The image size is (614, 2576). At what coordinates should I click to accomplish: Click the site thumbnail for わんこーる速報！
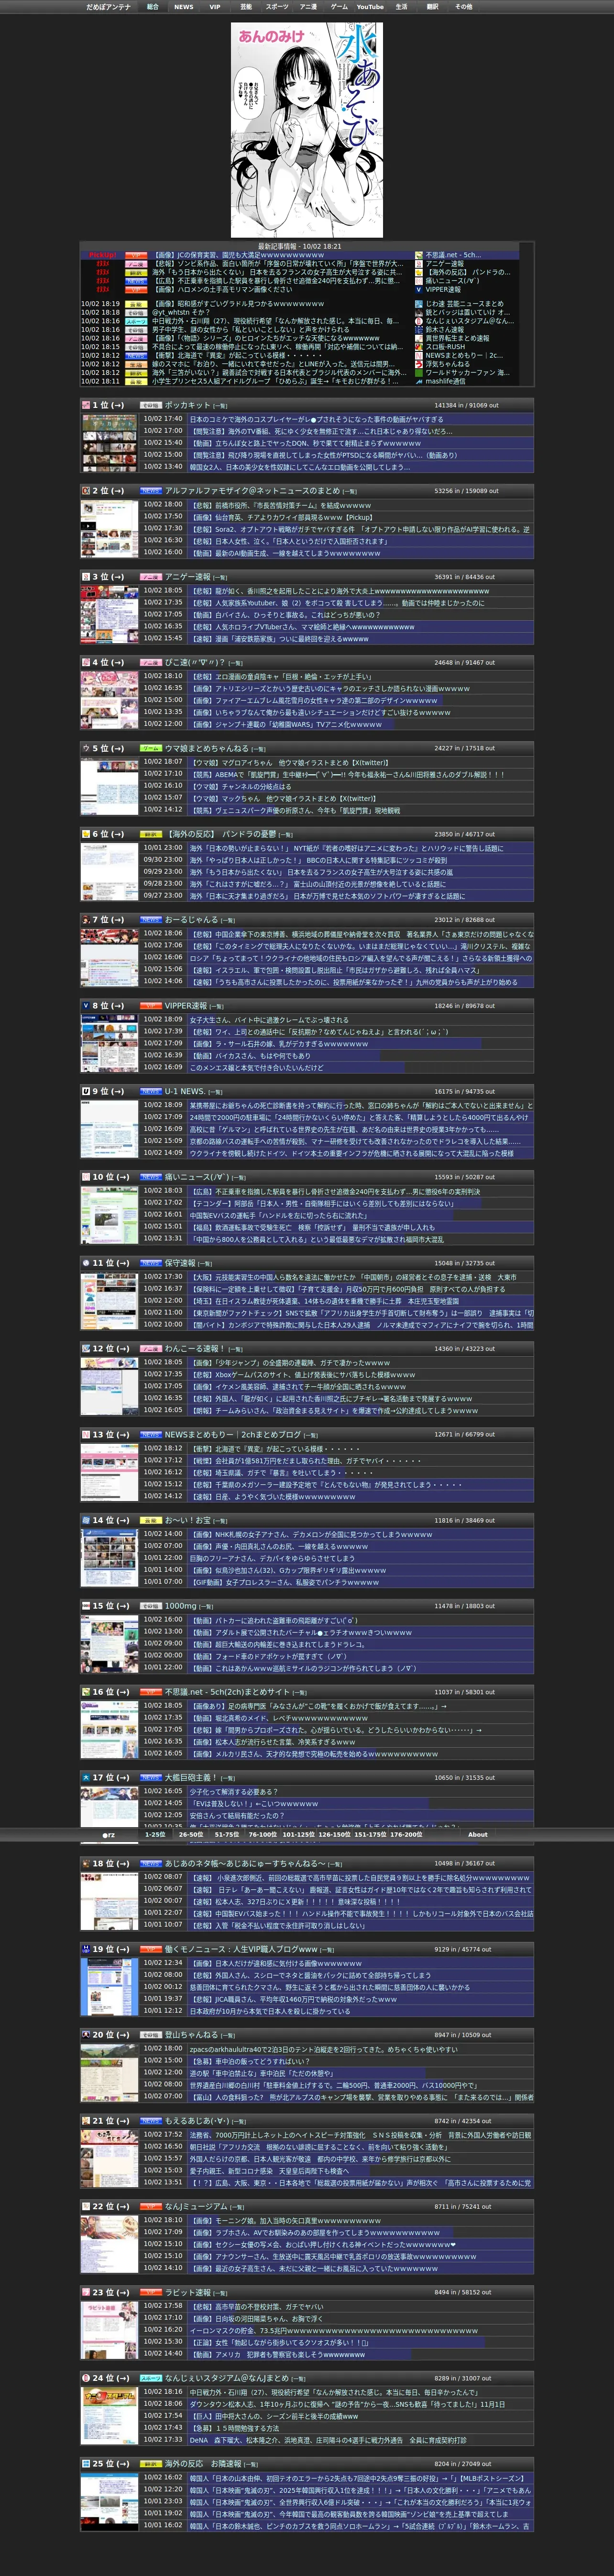pyautogui.click(x=109, y=1385)
